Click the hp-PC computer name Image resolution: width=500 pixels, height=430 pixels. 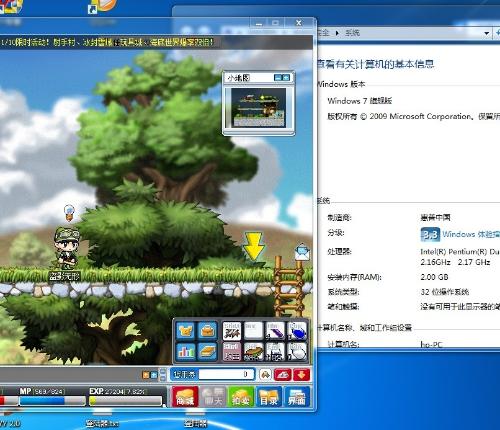pos(431,344)
